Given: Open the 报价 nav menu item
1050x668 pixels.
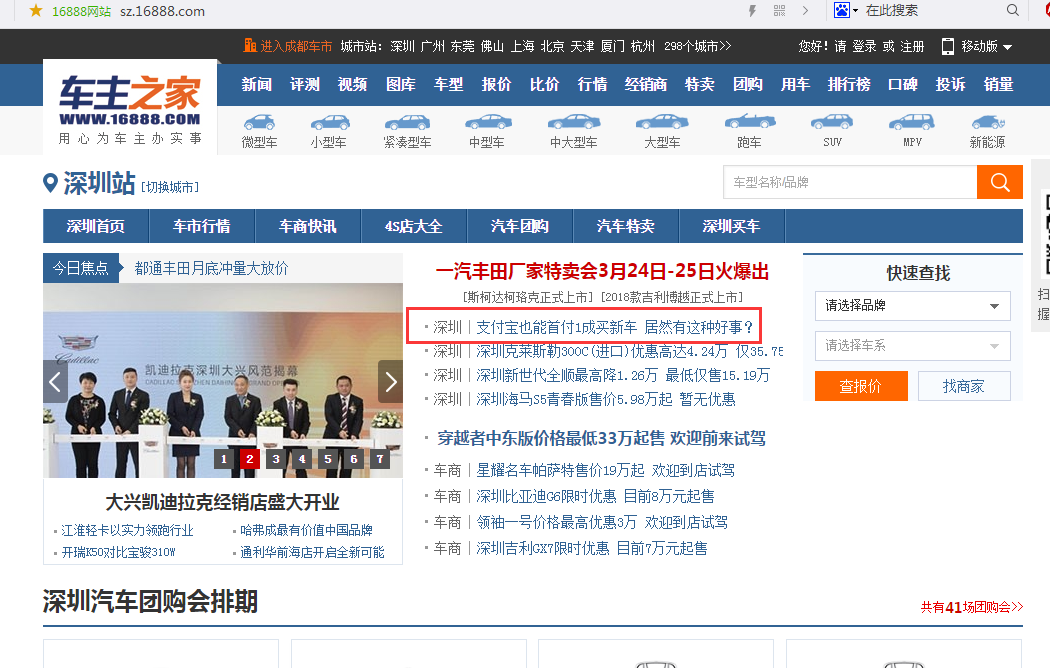Looking at the screenshot, I should coord(496,84).
